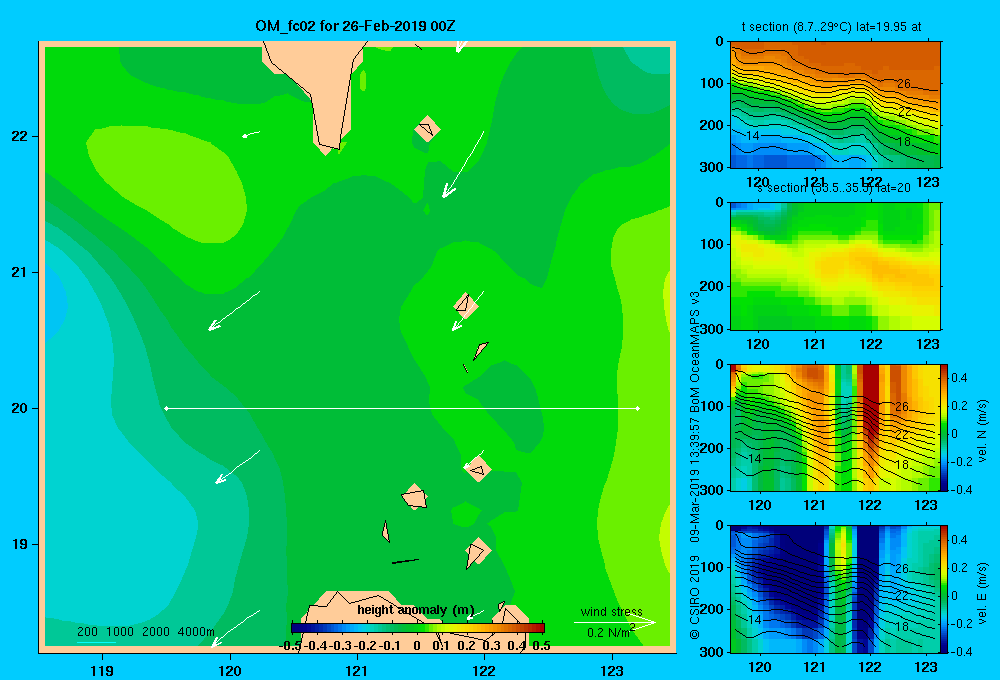Image resolution: width=1000 pixels, height=680 pixels.
Task: Click the vel. E color scale bar
Action: pyautogui.click(x=945, y=589)
